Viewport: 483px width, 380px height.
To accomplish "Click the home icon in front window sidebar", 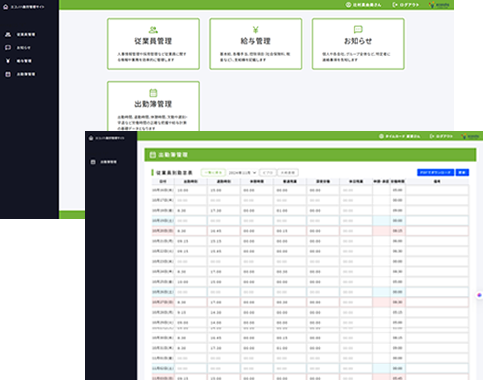I will [91, 138].
